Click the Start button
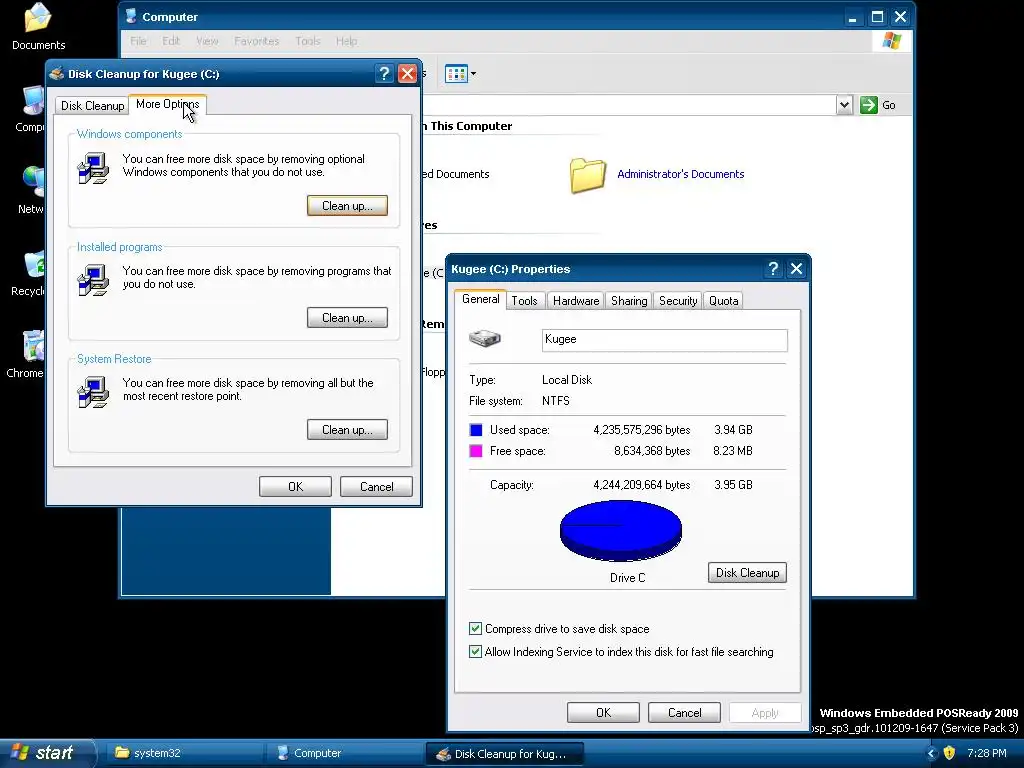Image resolution: width=1024 pixels, height=768 pixels. pos(47,753)
